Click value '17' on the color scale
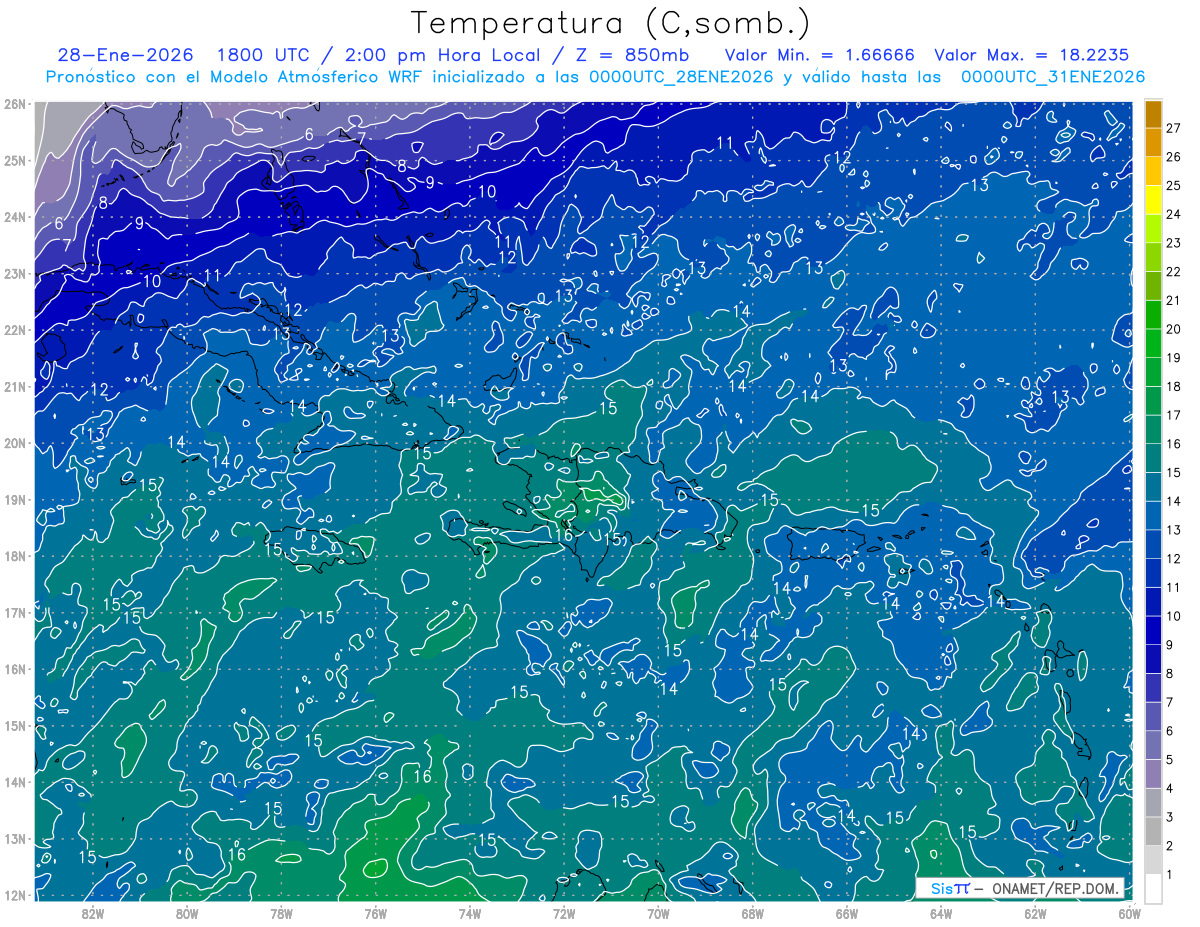The image size is (1200, 927). pos(1173,415)
